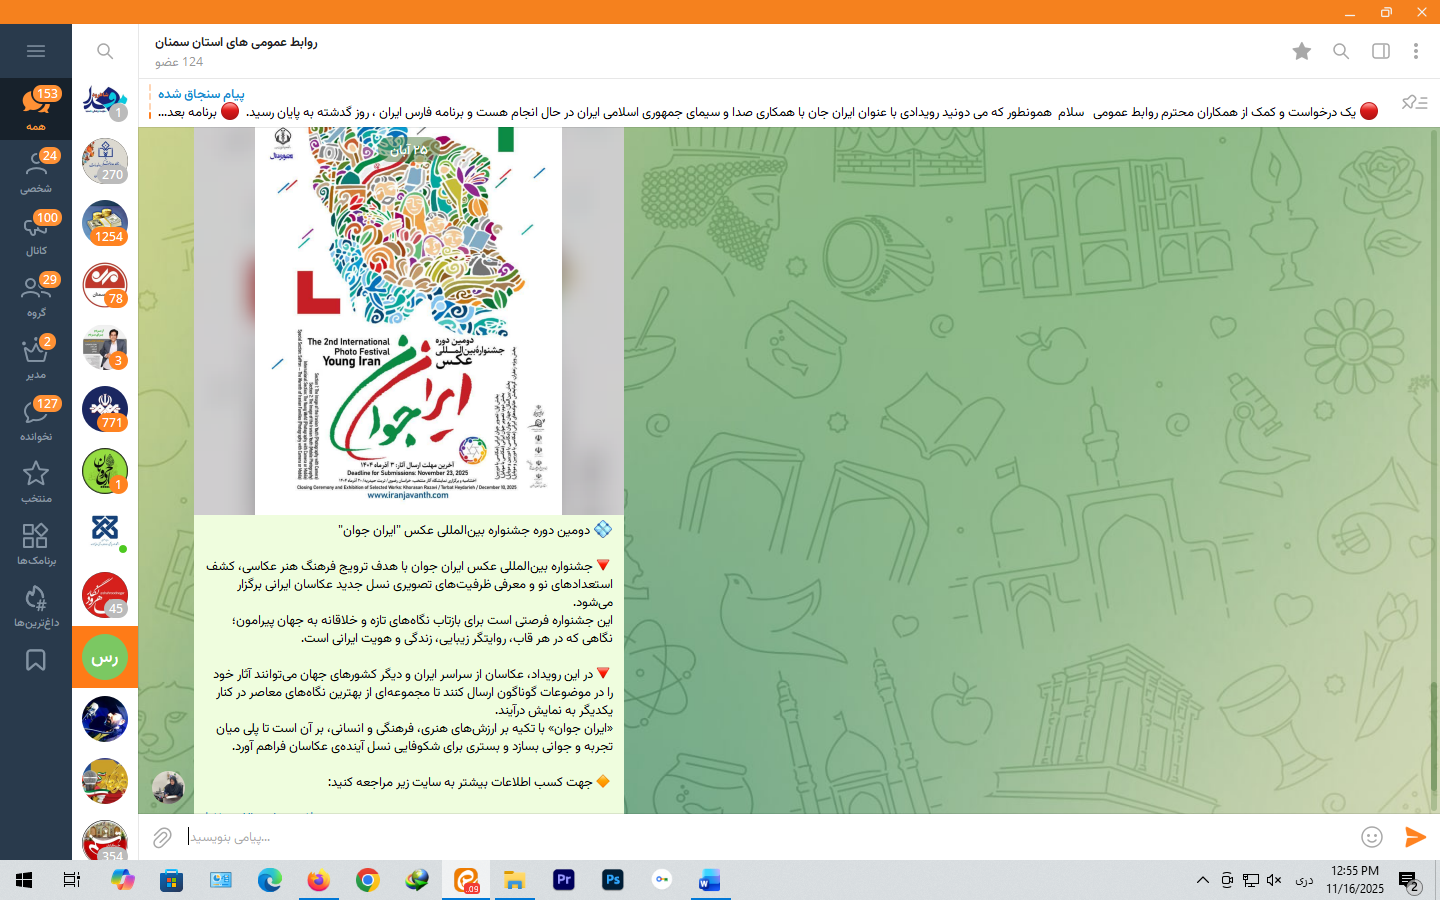Screen dimensions: 1440x900
Task: Open the emoji picker
Action: click(x=1372, y=837)
